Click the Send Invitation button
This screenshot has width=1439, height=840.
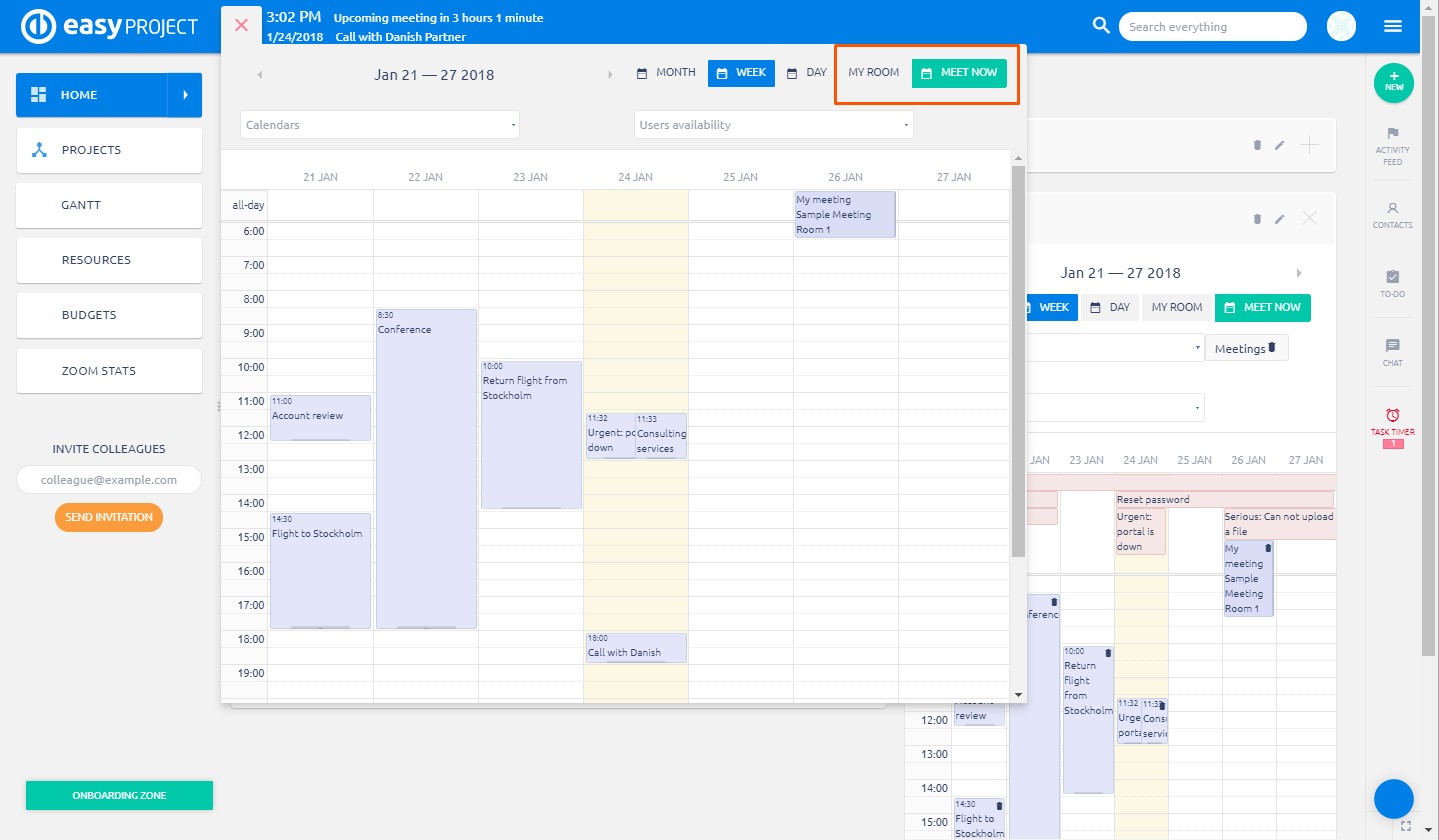[x=109, y=517]
